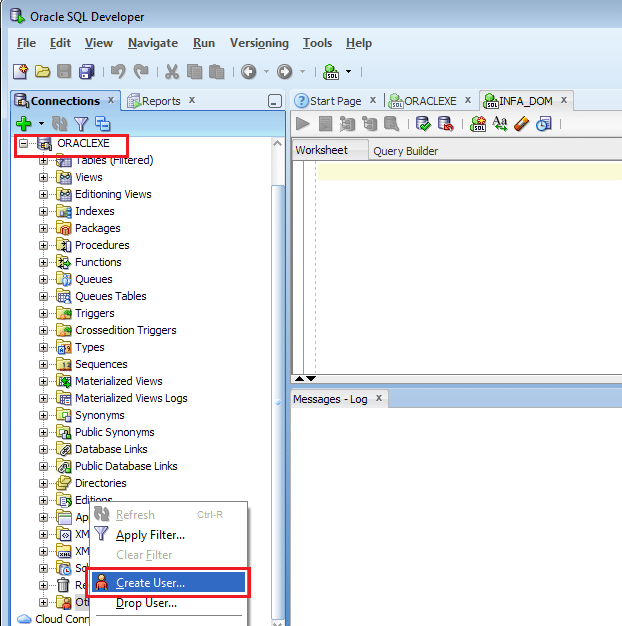Click the Forward navigation arrow icon
This screenshot has height=626, width=622.
click(285, 72)
